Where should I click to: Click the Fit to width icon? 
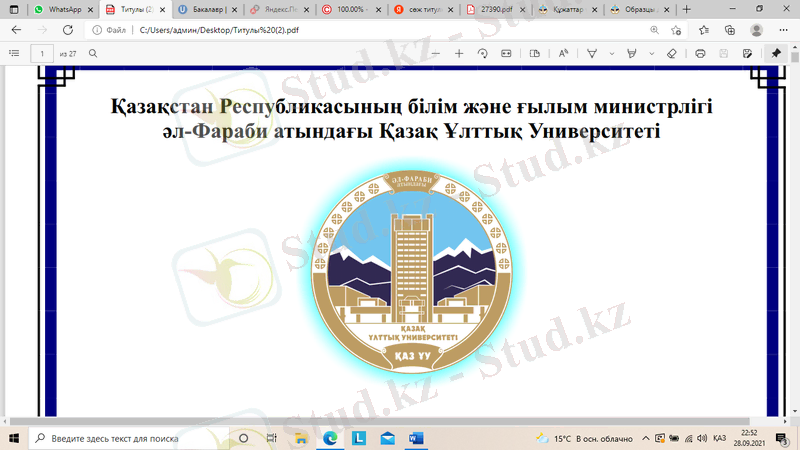(x=506, y=53)
